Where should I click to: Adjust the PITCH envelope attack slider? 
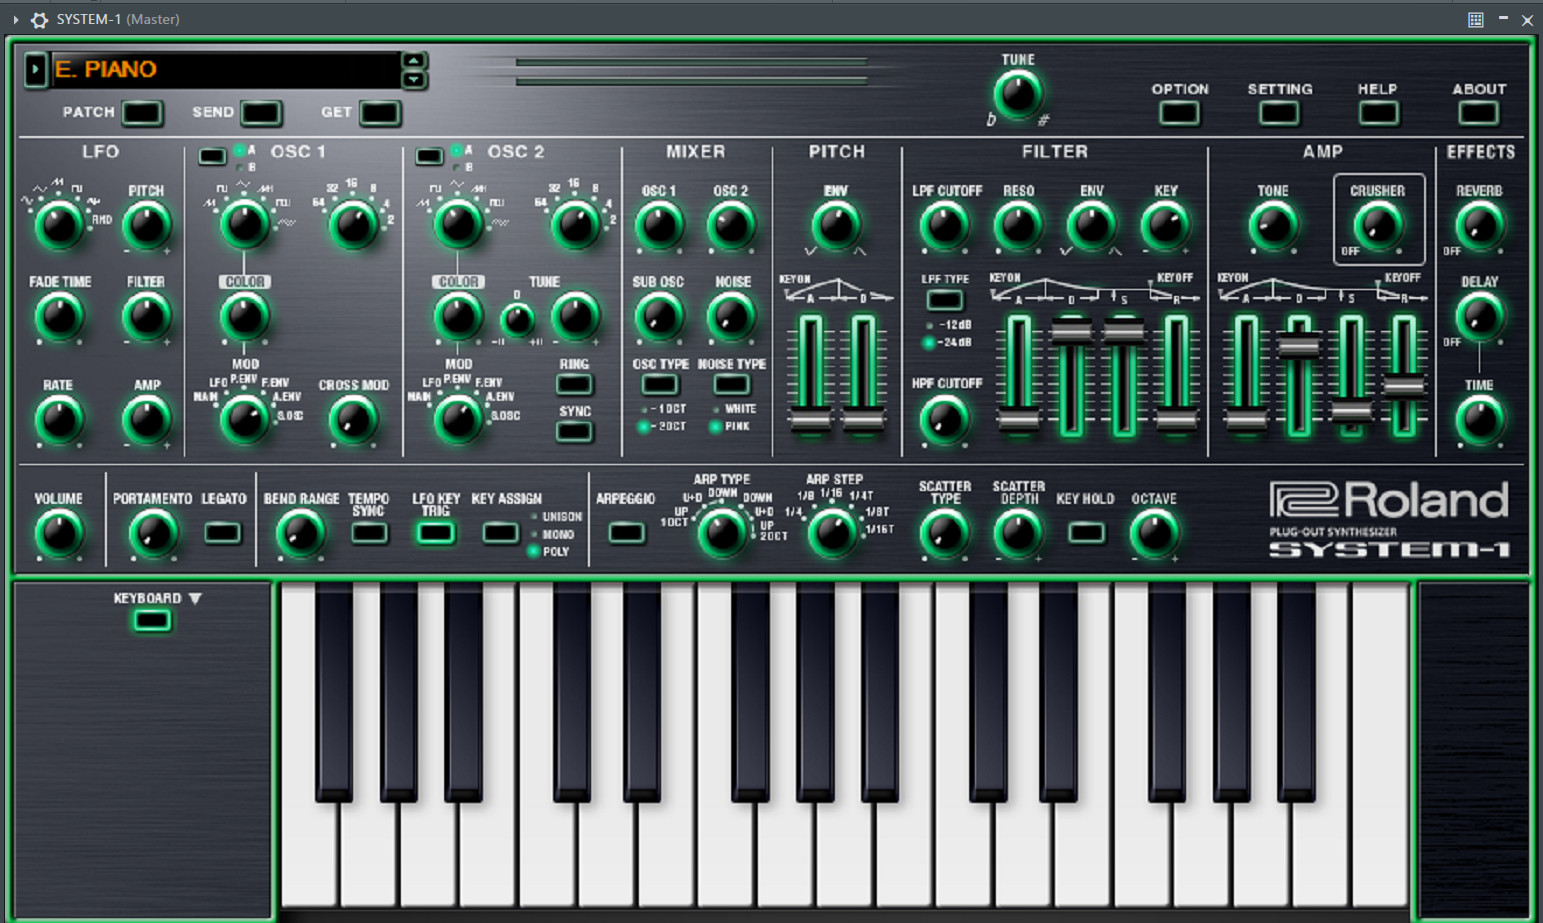810,419
